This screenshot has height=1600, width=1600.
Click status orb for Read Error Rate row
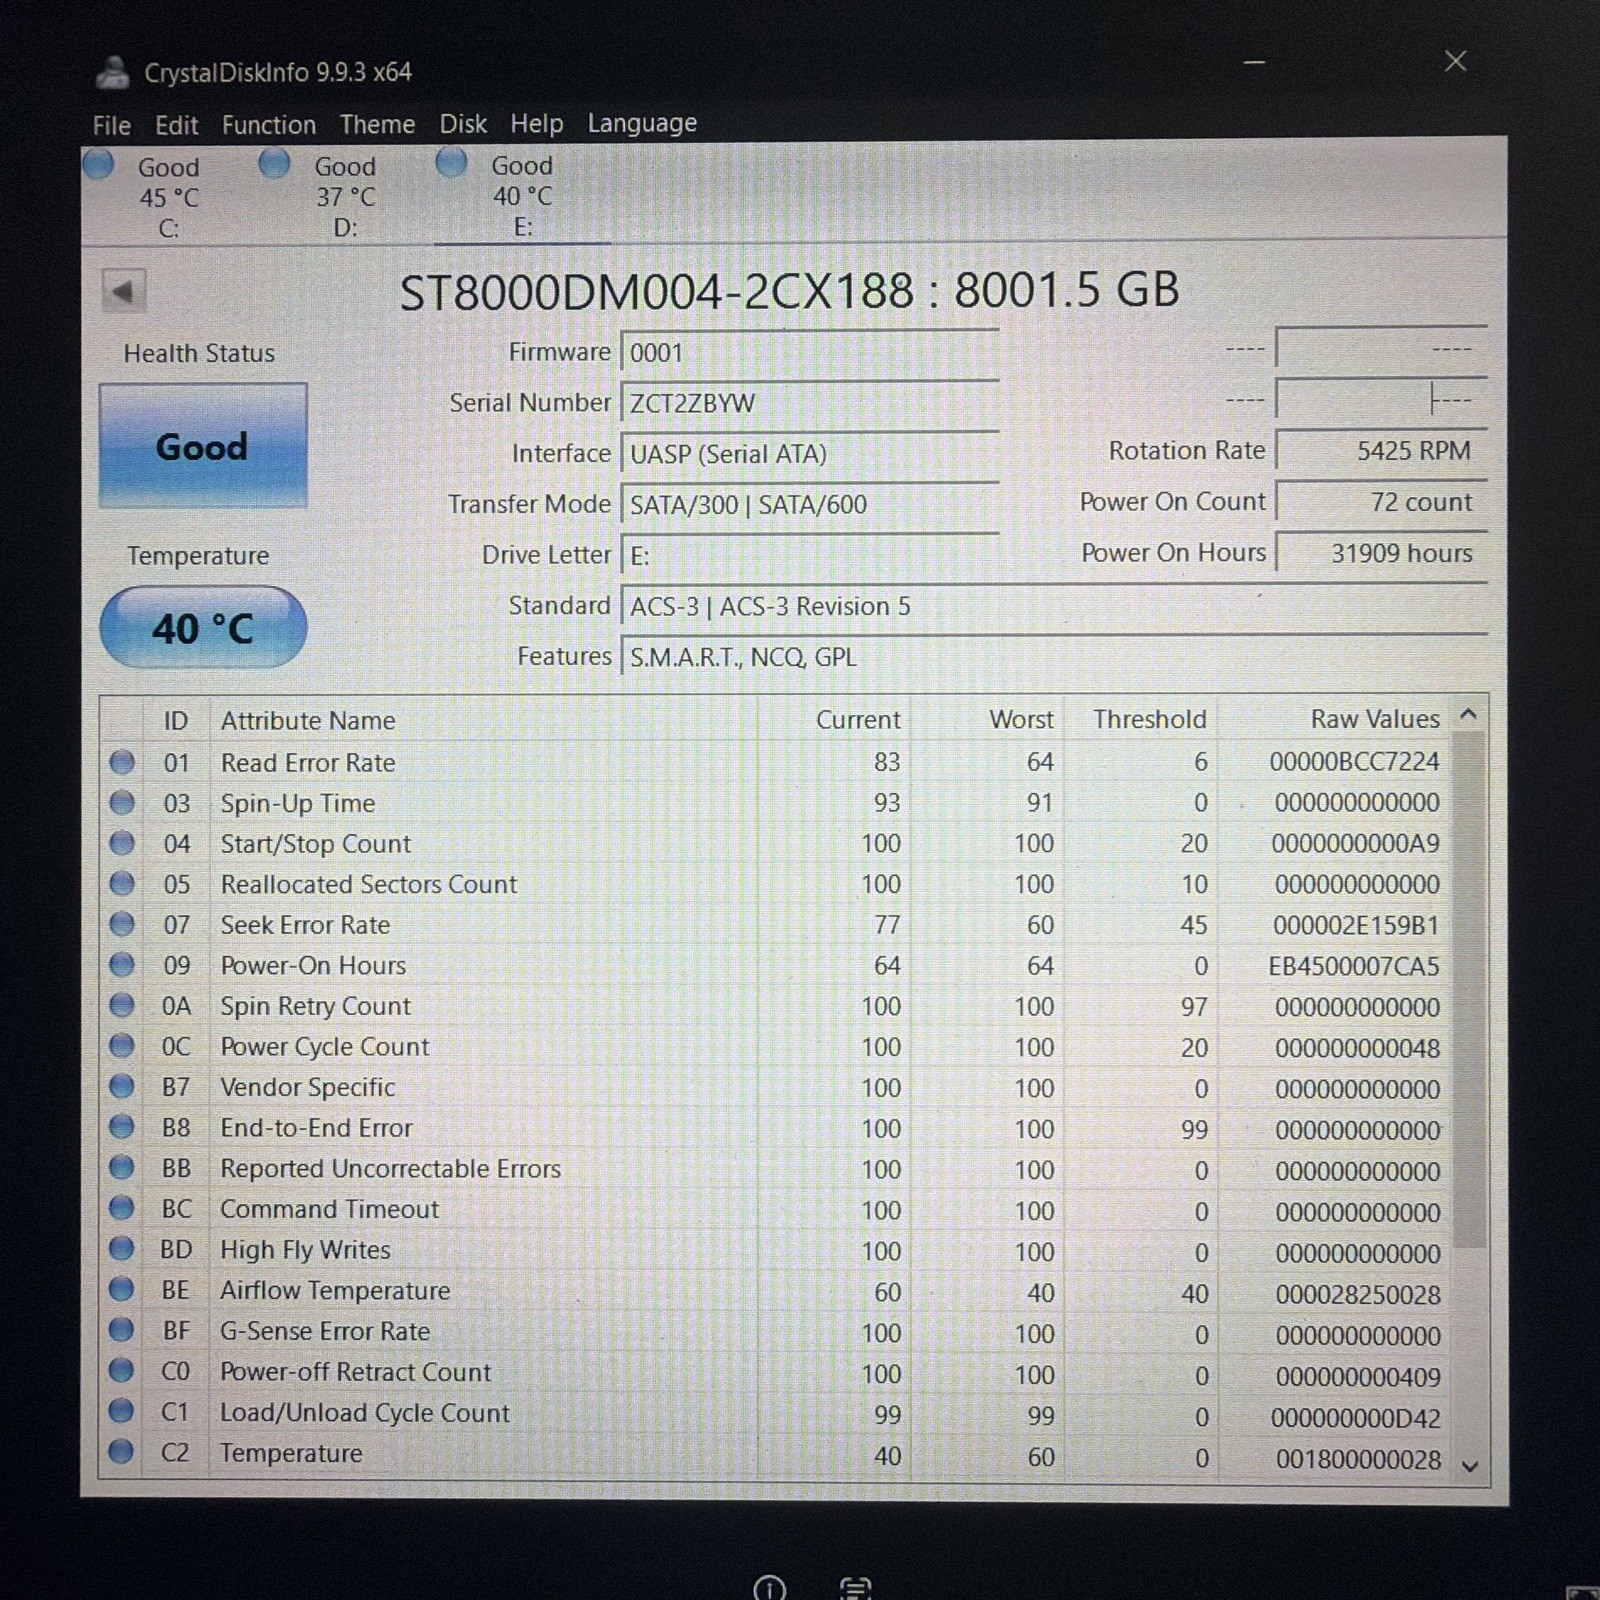tap(122, 762)
